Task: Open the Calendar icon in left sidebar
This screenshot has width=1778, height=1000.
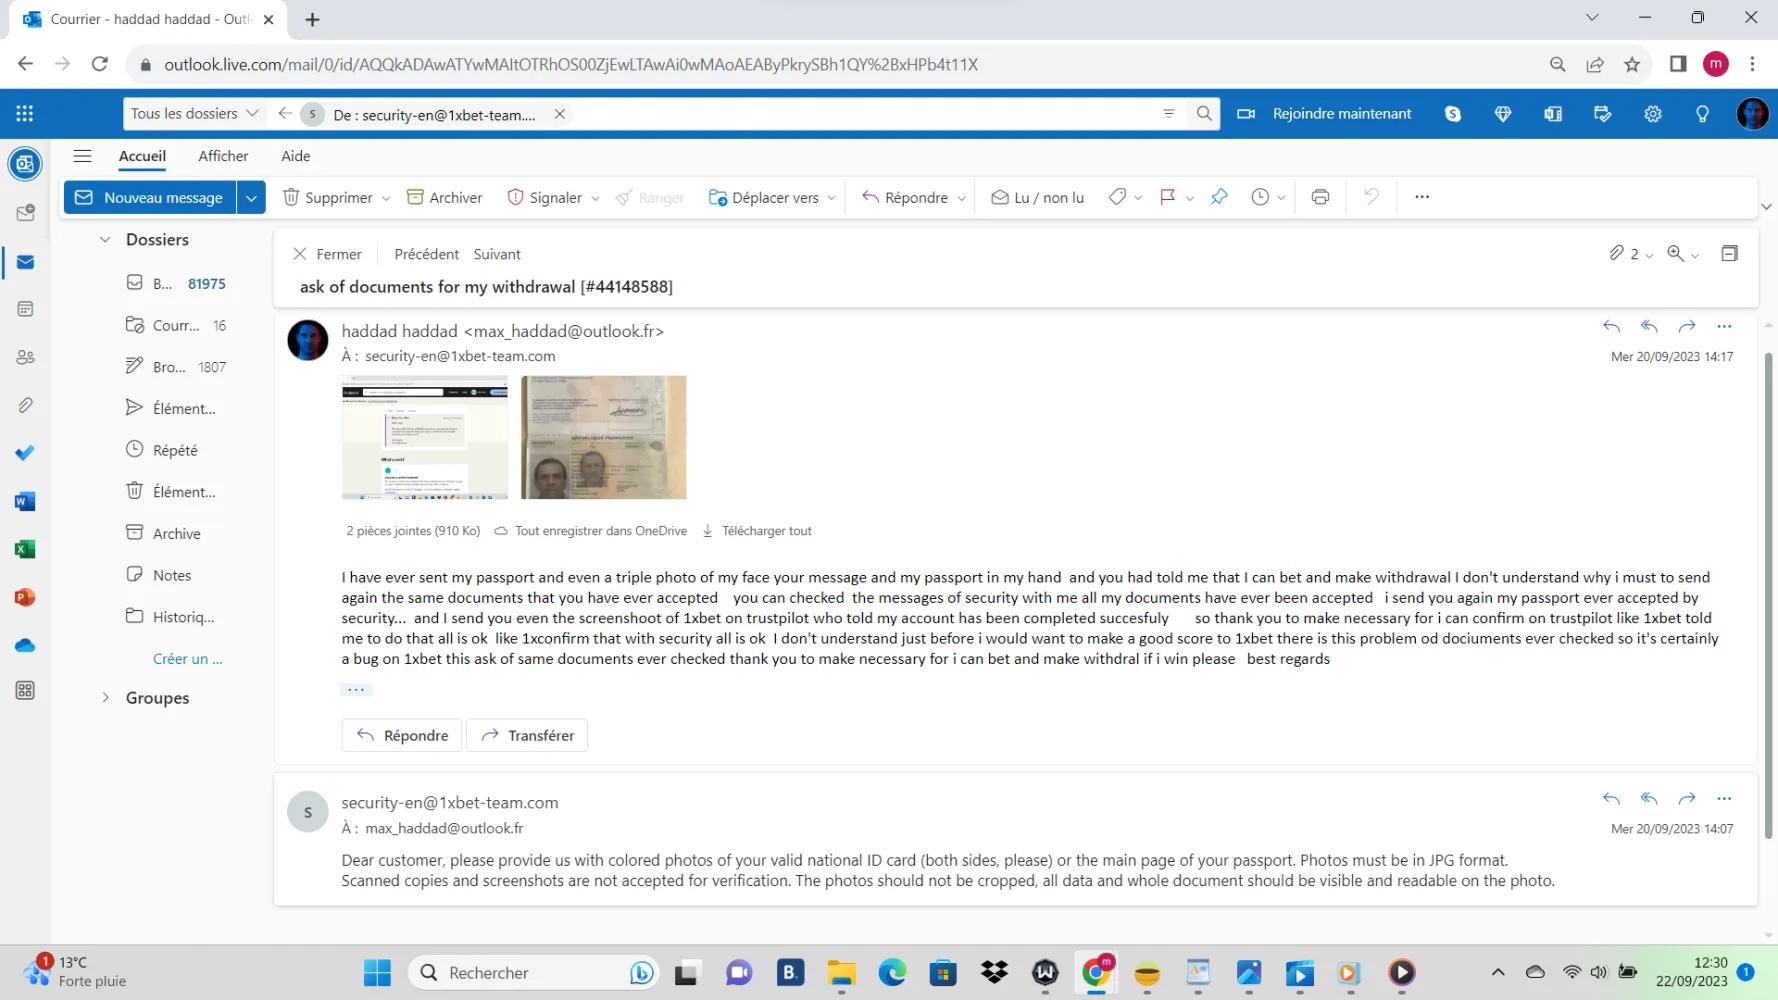Action: point(26,309)
